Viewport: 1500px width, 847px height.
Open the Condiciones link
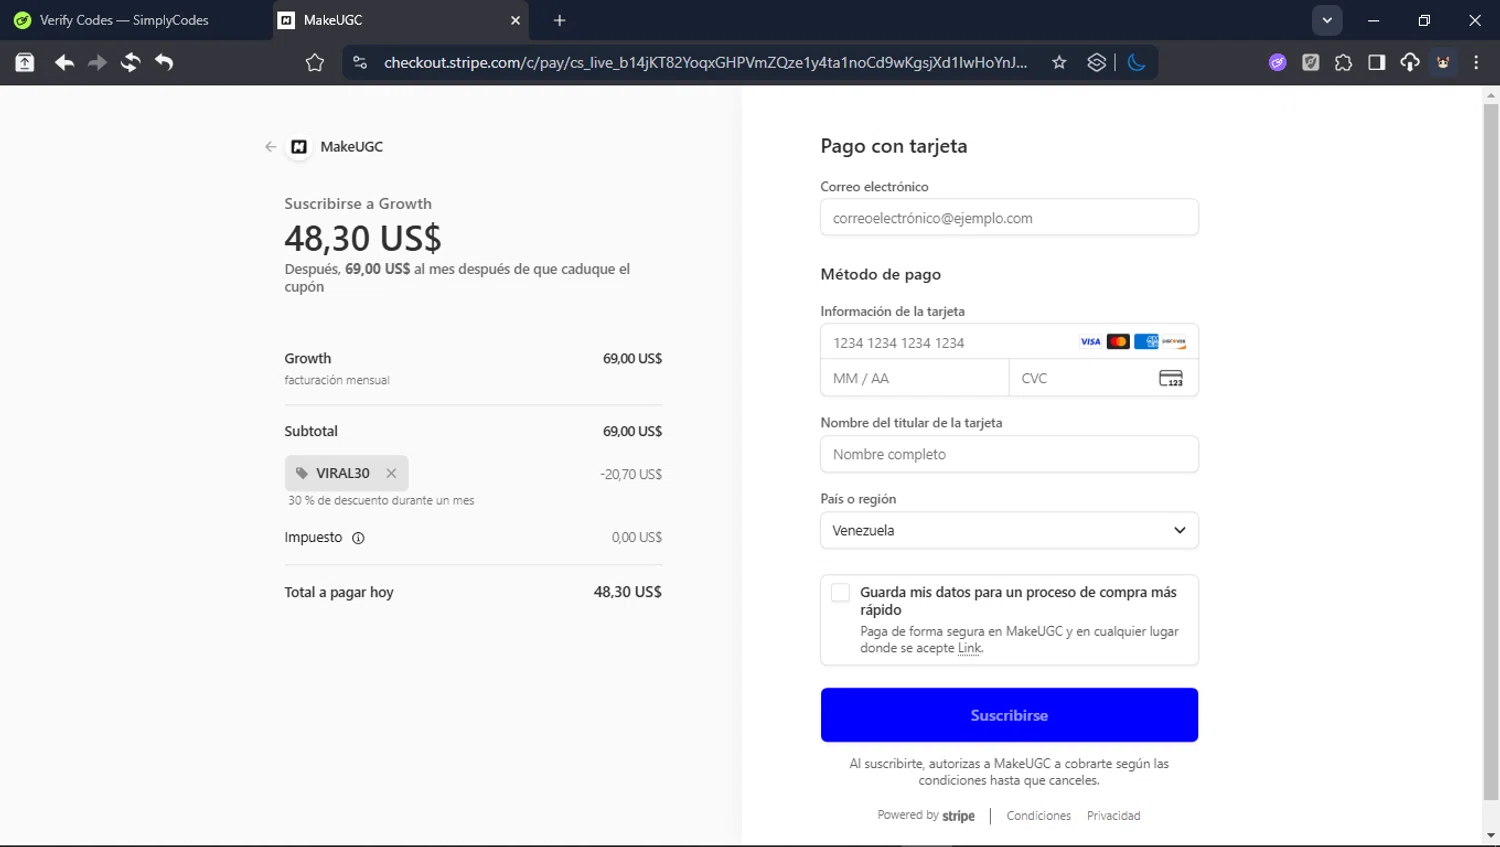pos(1038,816)
